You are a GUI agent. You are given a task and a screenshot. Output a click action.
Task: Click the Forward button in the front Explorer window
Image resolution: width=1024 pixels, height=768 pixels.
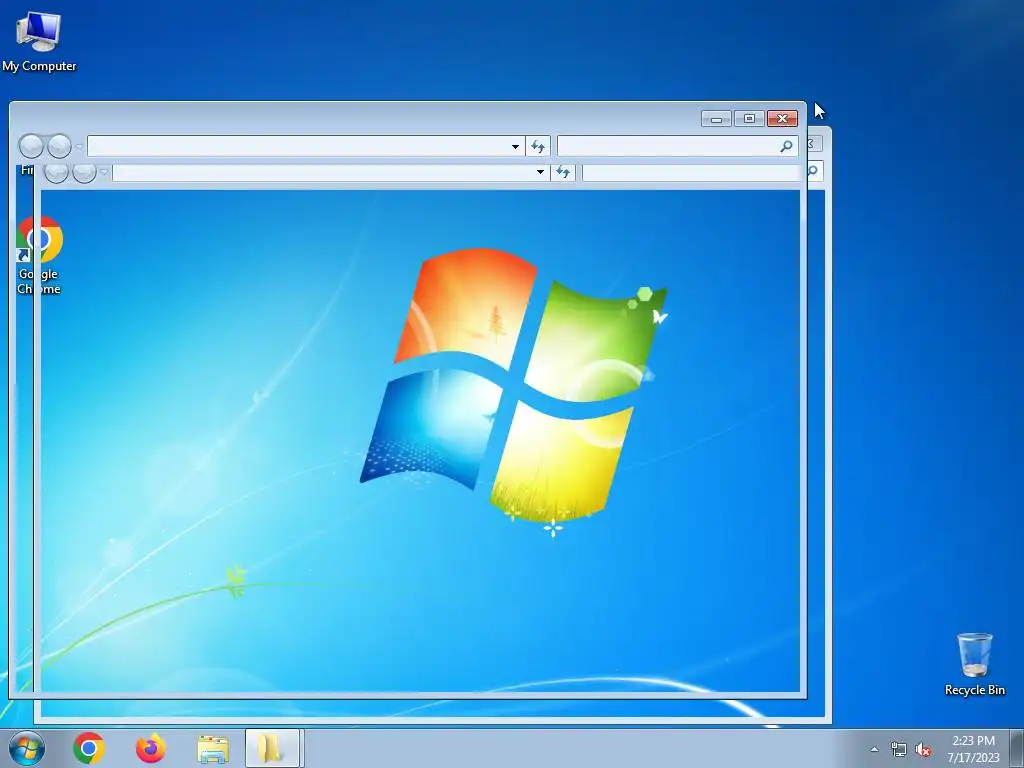click(x=59, y=146)
